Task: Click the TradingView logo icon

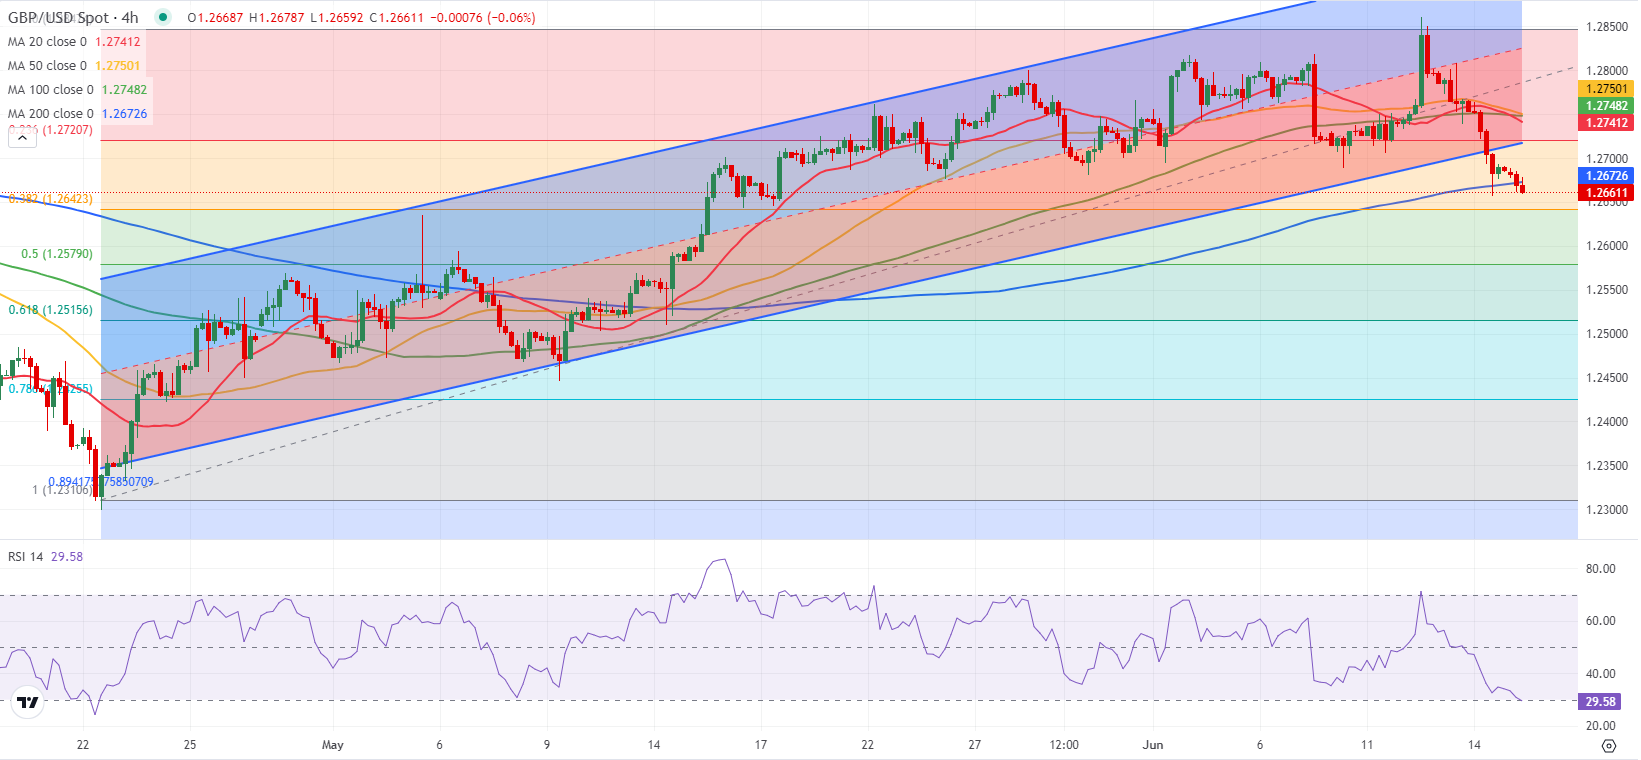Action: click(x=28, y=703)
